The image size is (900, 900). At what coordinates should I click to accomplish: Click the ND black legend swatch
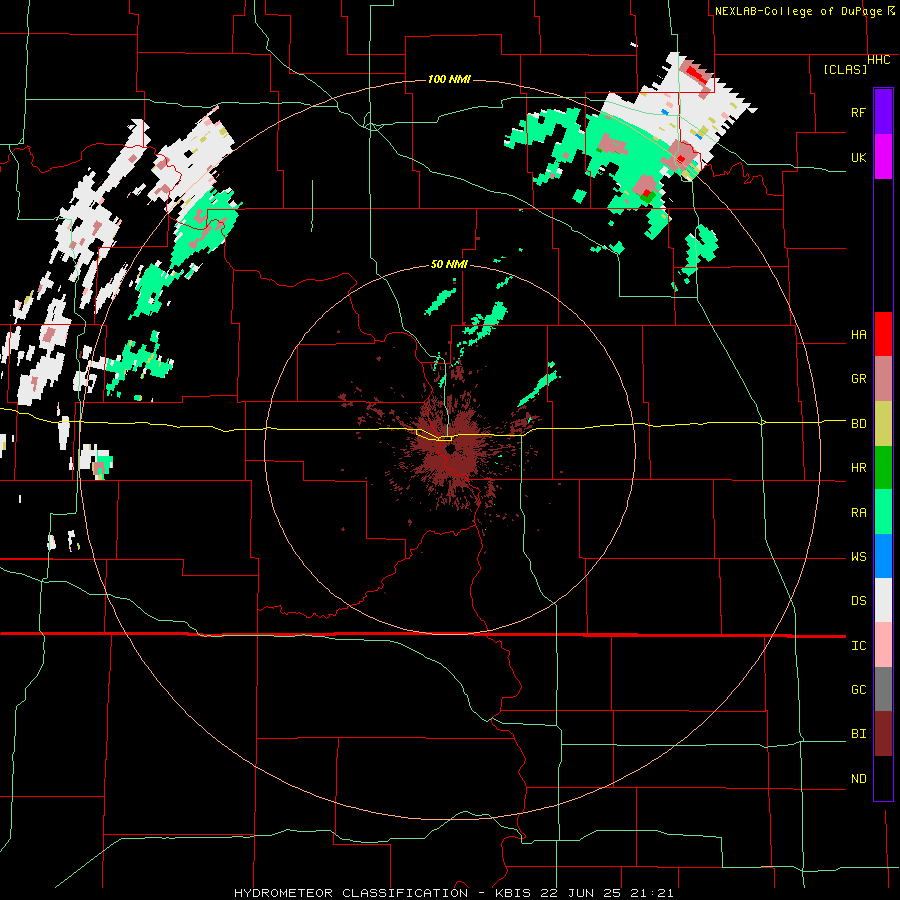[883, 778]
